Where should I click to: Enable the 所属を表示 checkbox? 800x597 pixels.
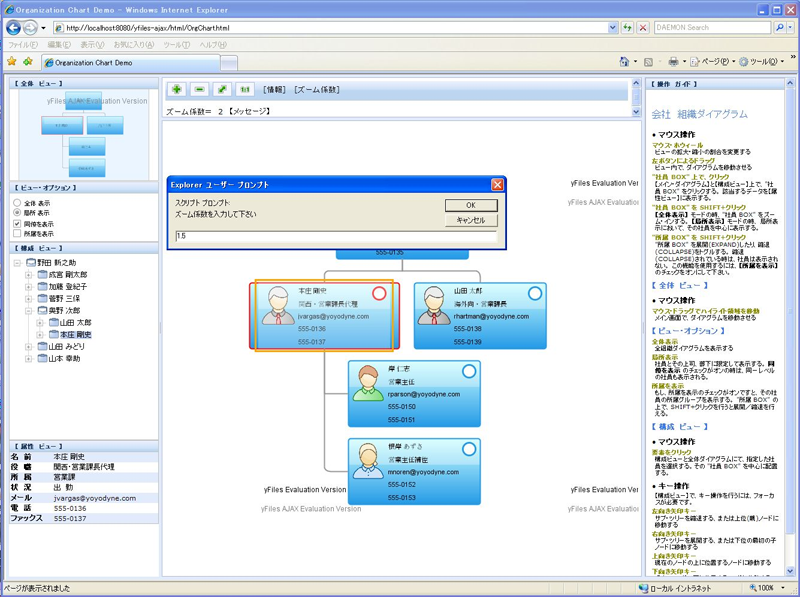(x=17, y=234)
